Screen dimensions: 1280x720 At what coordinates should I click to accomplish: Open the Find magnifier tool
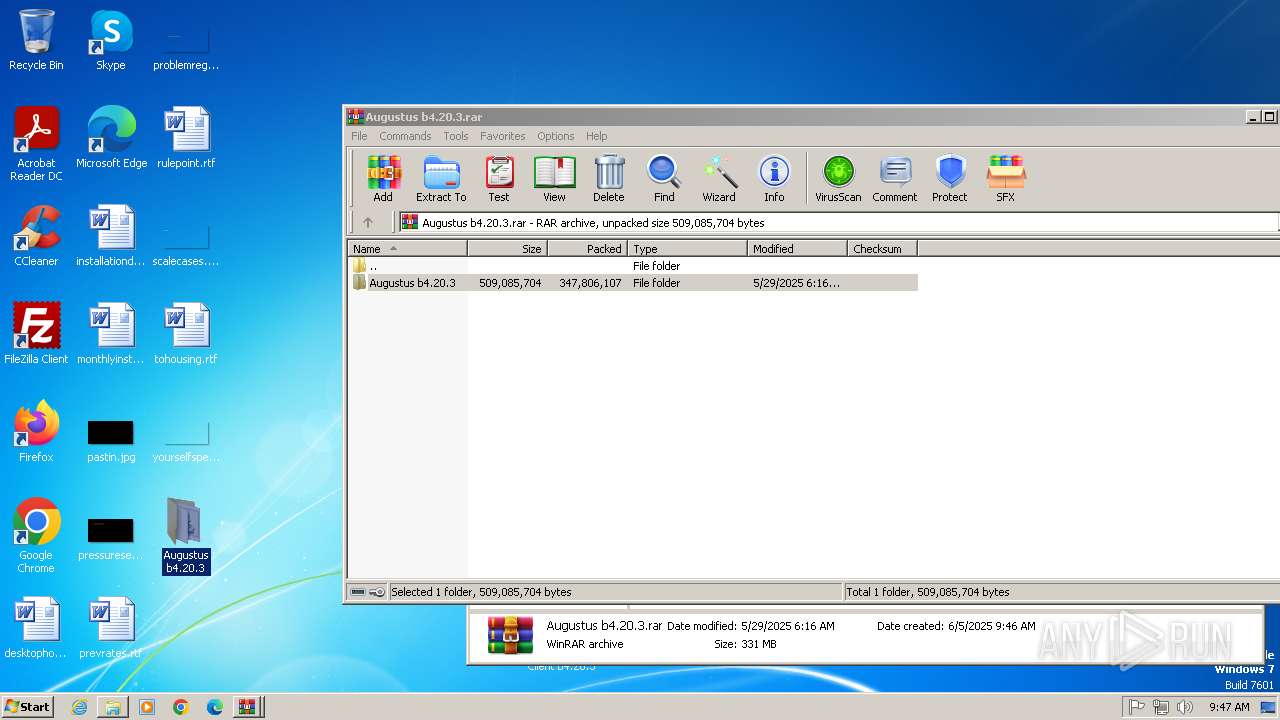pyautogui.click(x=664, y=179)
